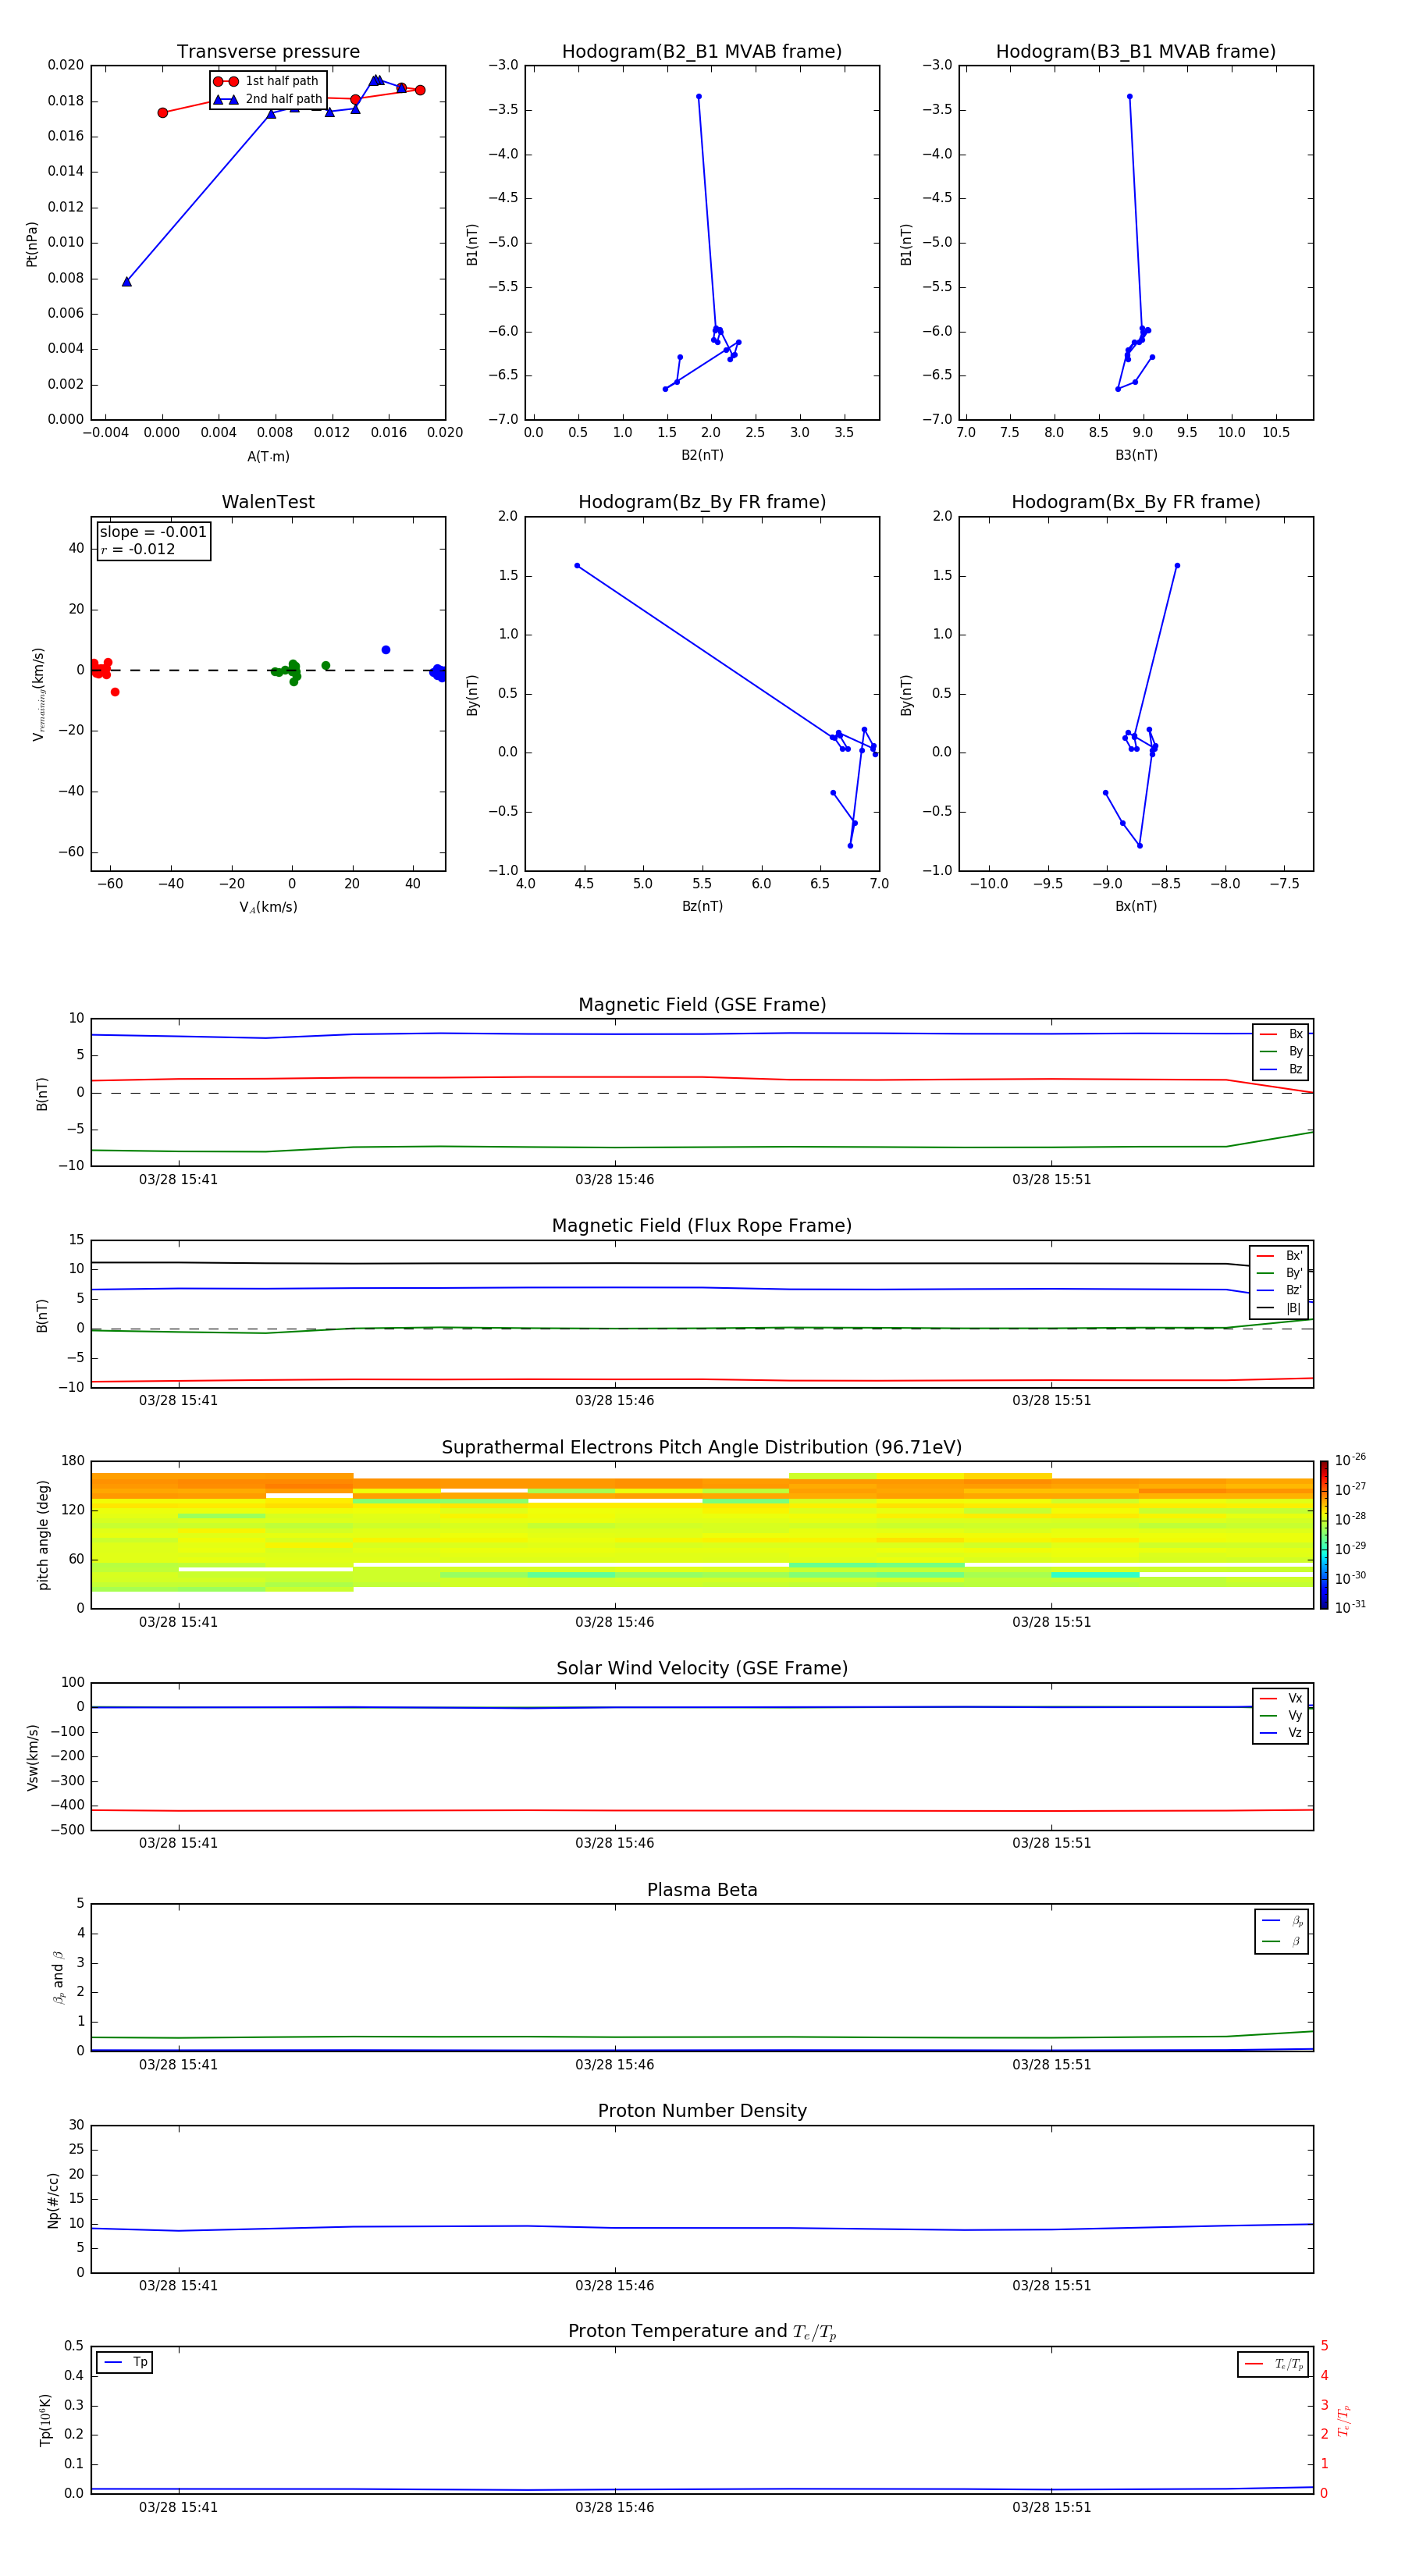
Task: Click '03/28 15:46' tick under the GSE magnetic field
Action: click(x=615, y=1180)
